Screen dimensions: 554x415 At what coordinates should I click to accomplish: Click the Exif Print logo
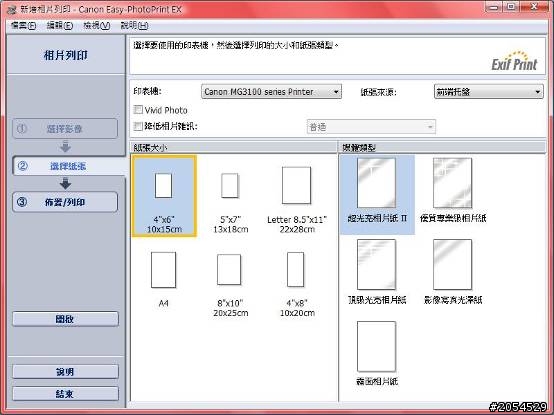514,61
